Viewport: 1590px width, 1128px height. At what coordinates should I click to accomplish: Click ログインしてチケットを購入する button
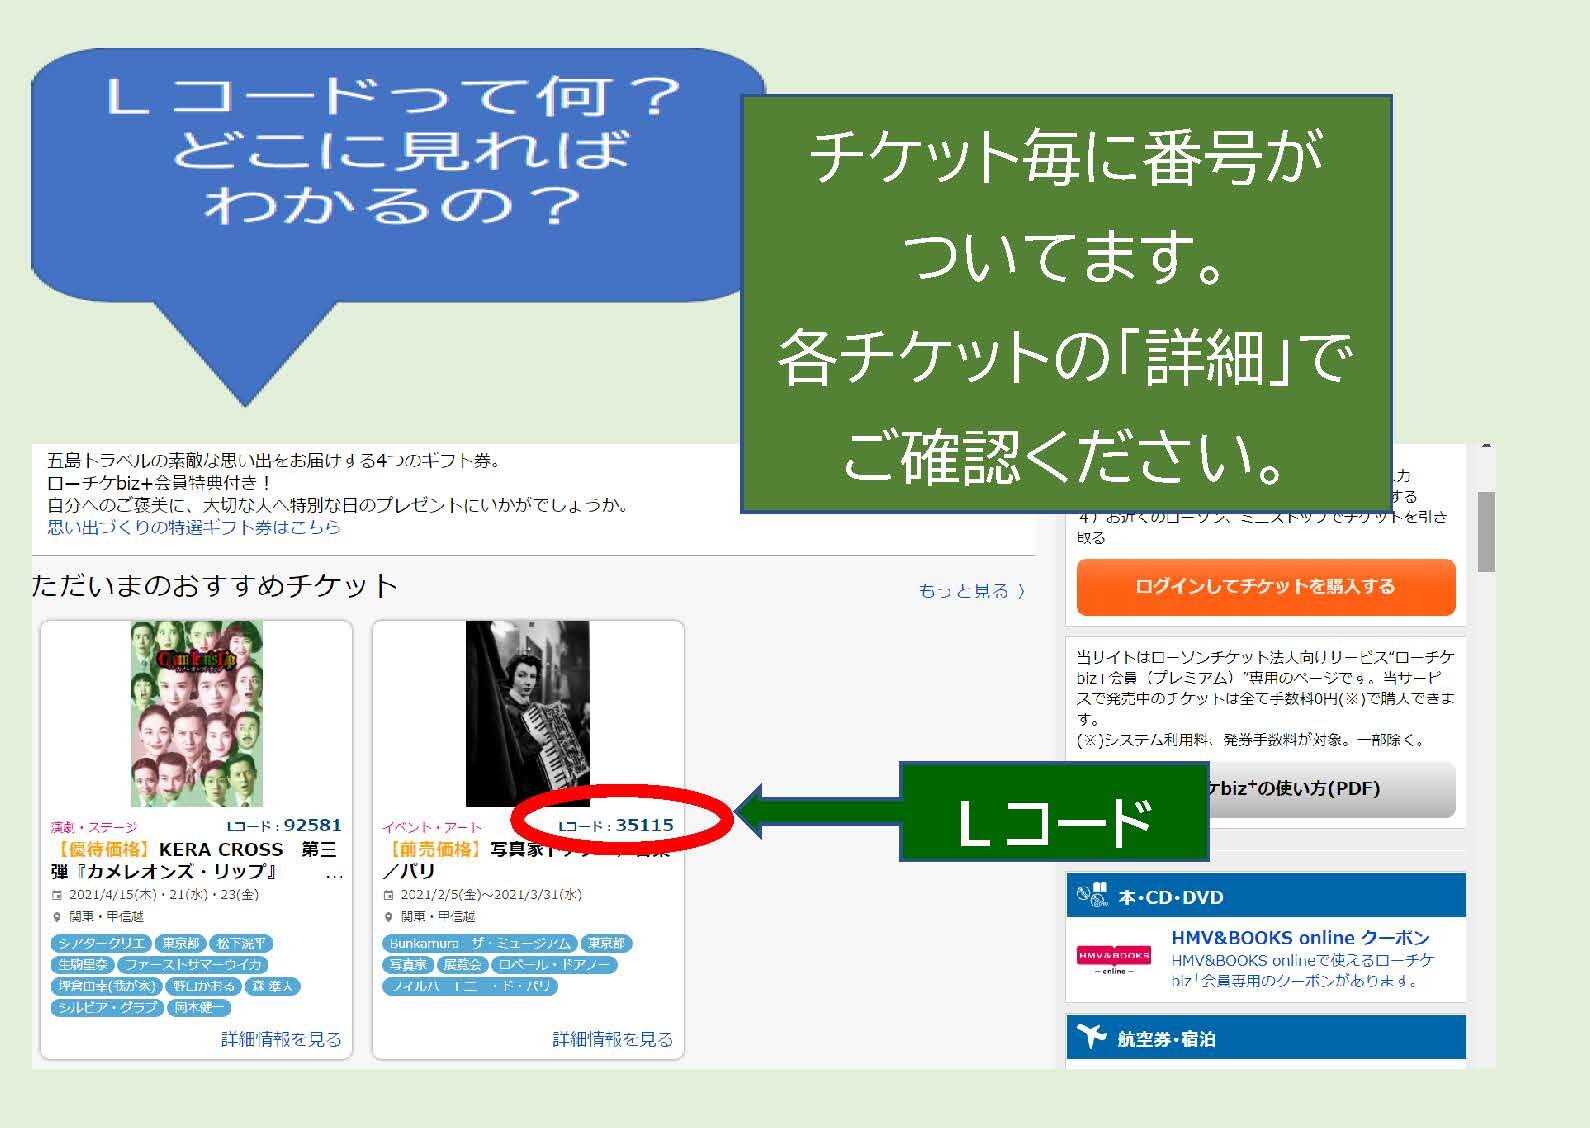point(1266,587)
